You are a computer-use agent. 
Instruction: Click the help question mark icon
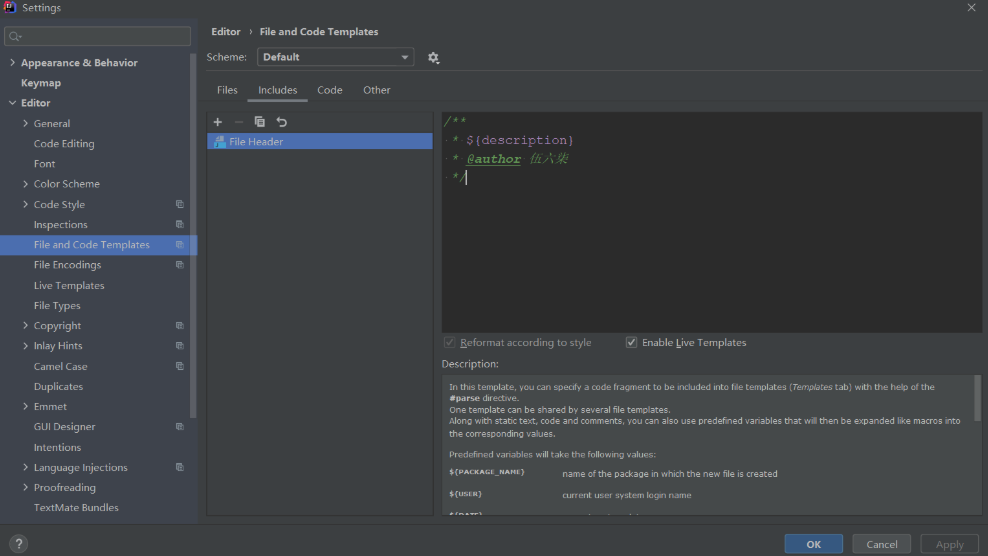tap(18, 543)
